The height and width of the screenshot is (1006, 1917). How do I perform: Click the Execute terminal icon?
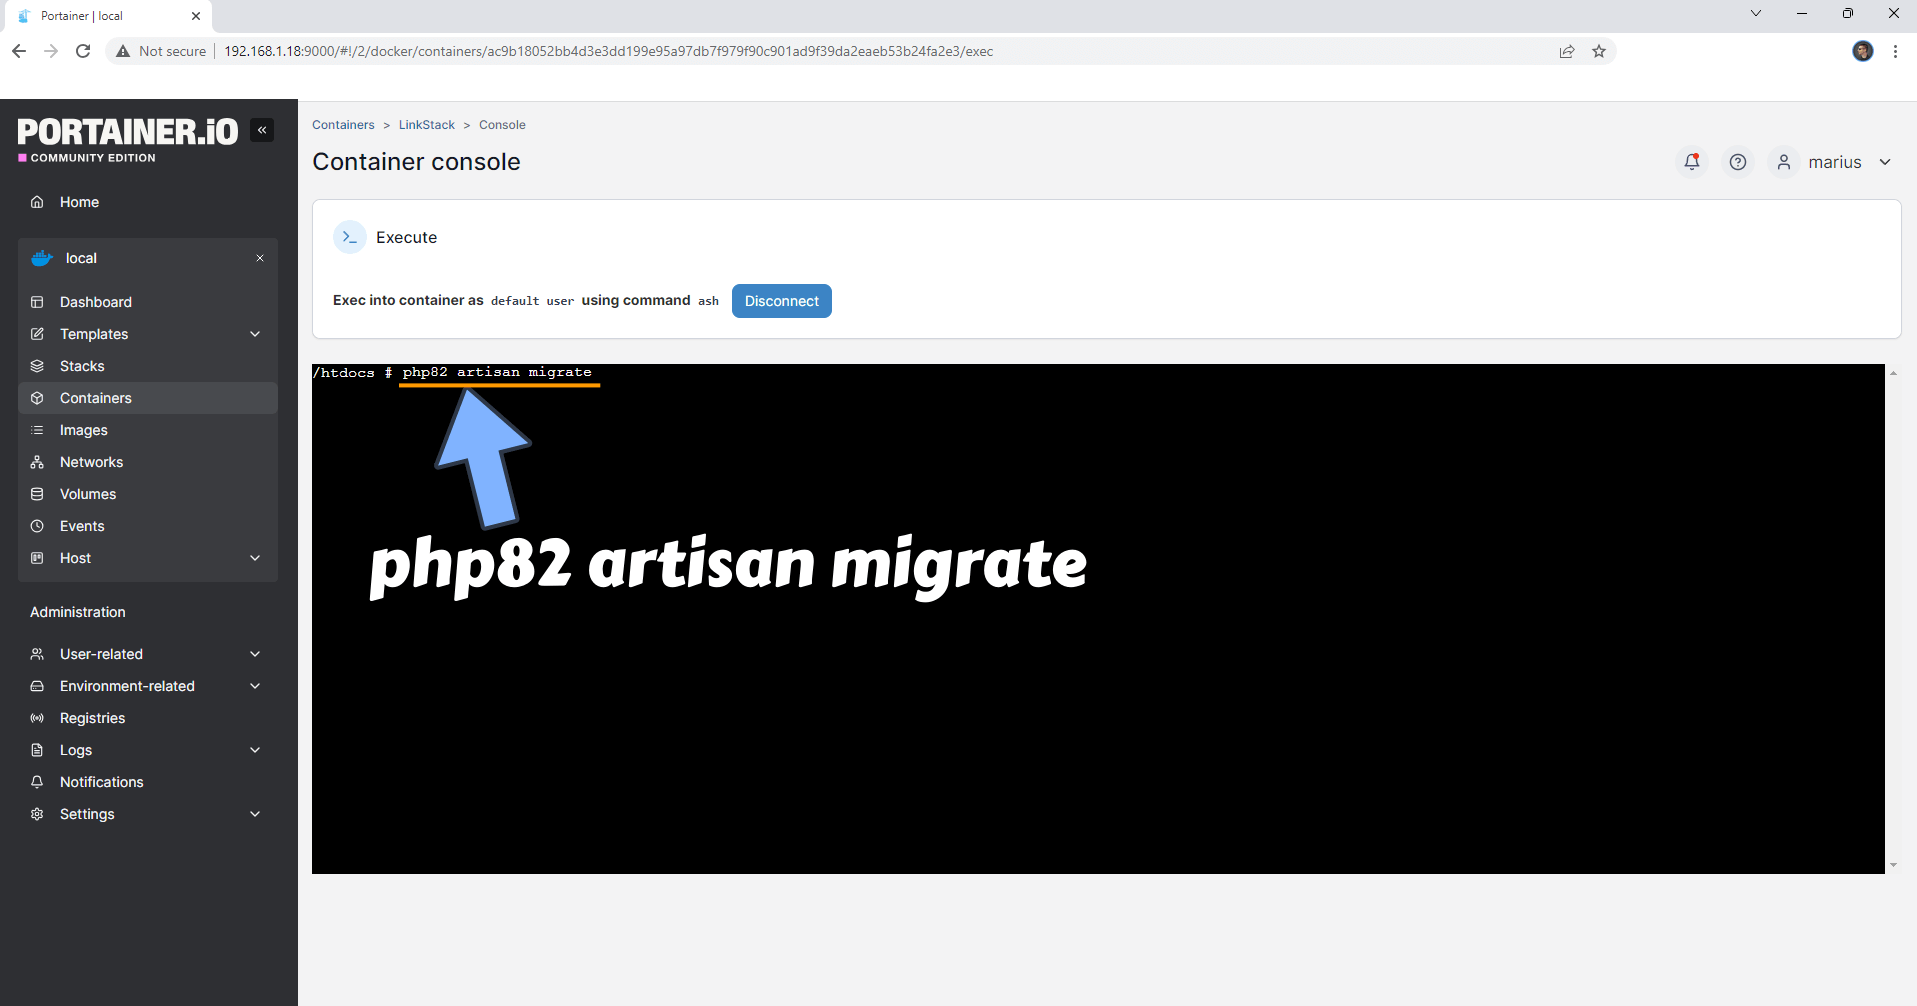pos(349,237)
